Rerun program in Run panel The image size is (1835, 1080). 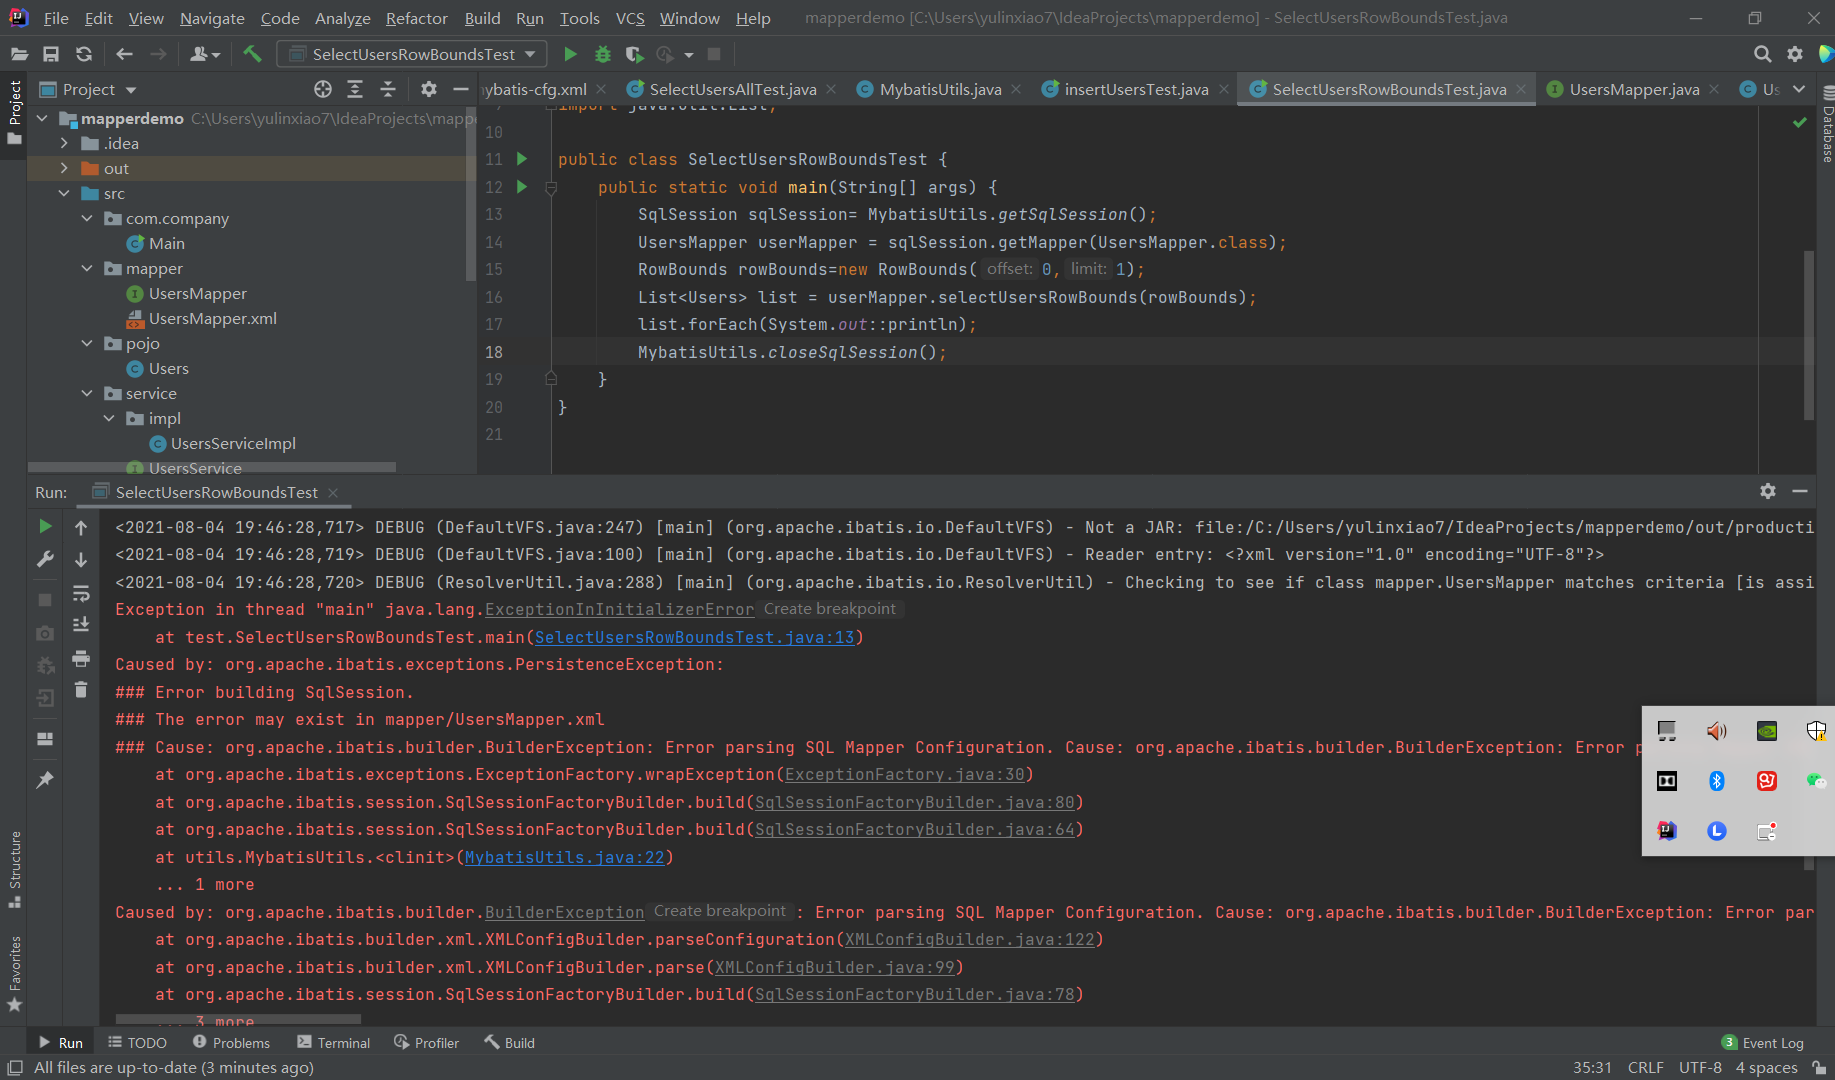tap(45, 526)
